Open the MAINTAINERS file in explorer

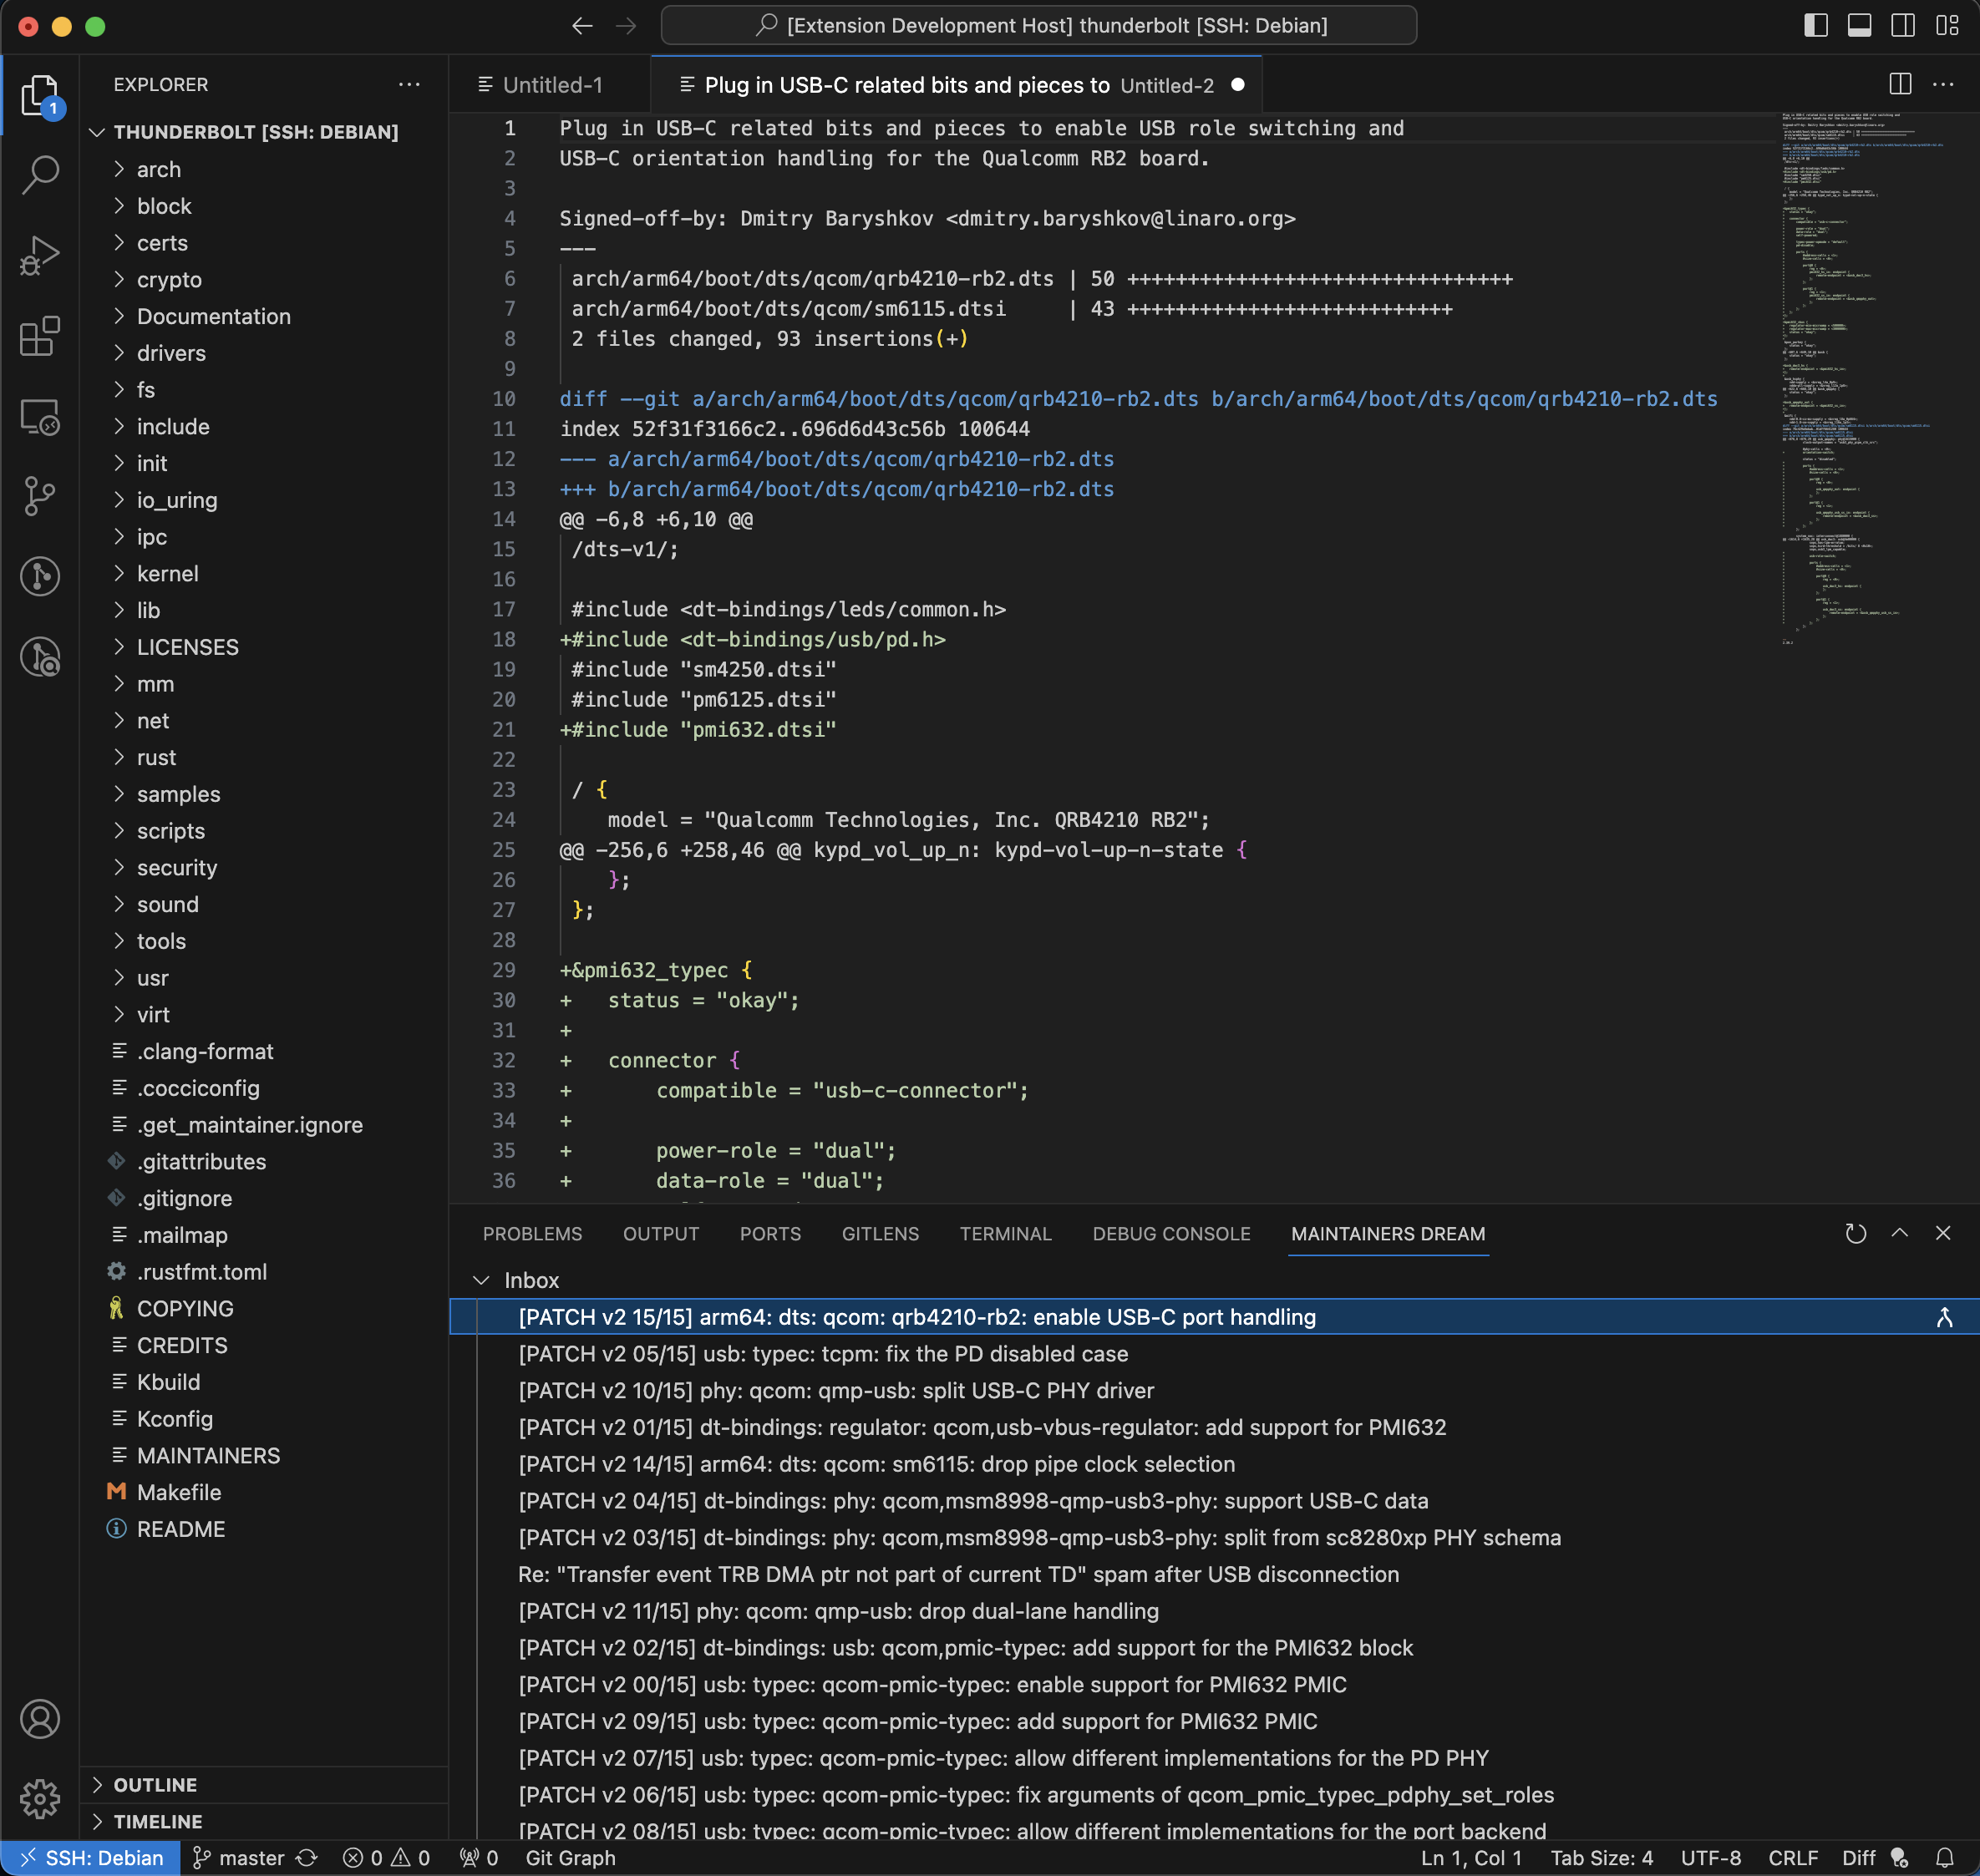pos(208,1455)
